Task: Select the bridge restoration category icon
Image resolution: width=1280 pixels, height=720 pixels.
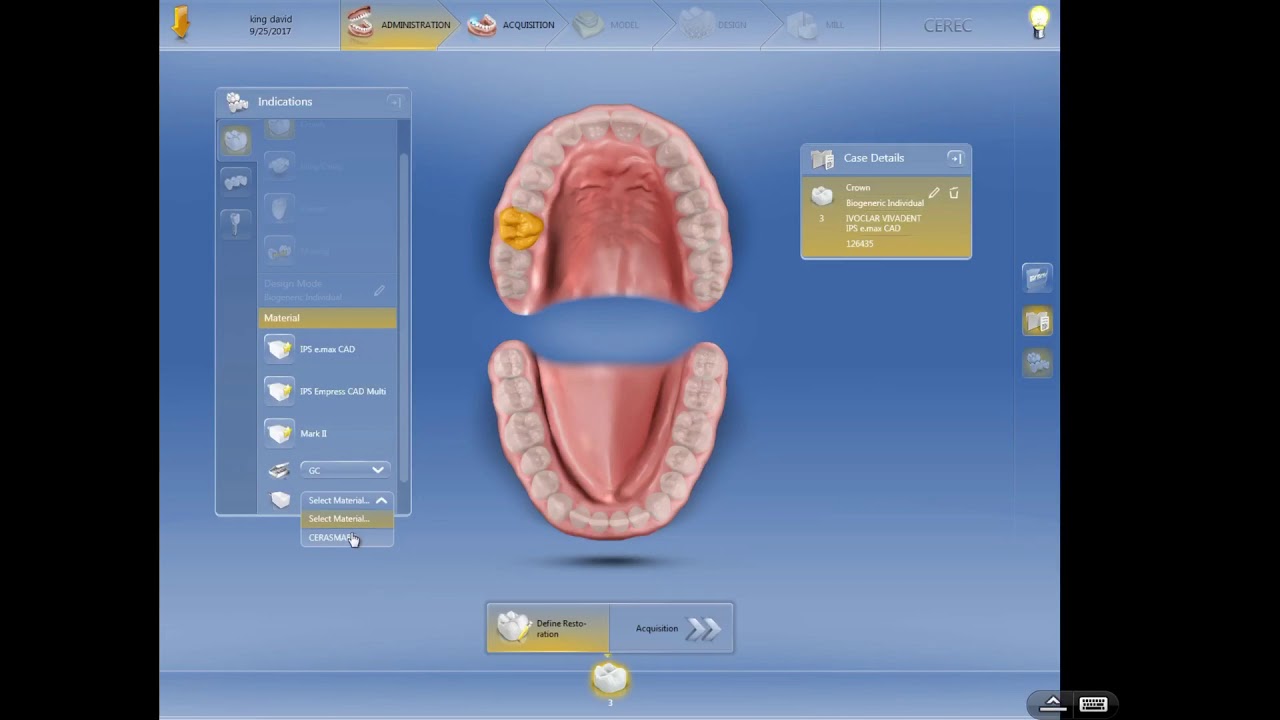Action: [236, 181]
